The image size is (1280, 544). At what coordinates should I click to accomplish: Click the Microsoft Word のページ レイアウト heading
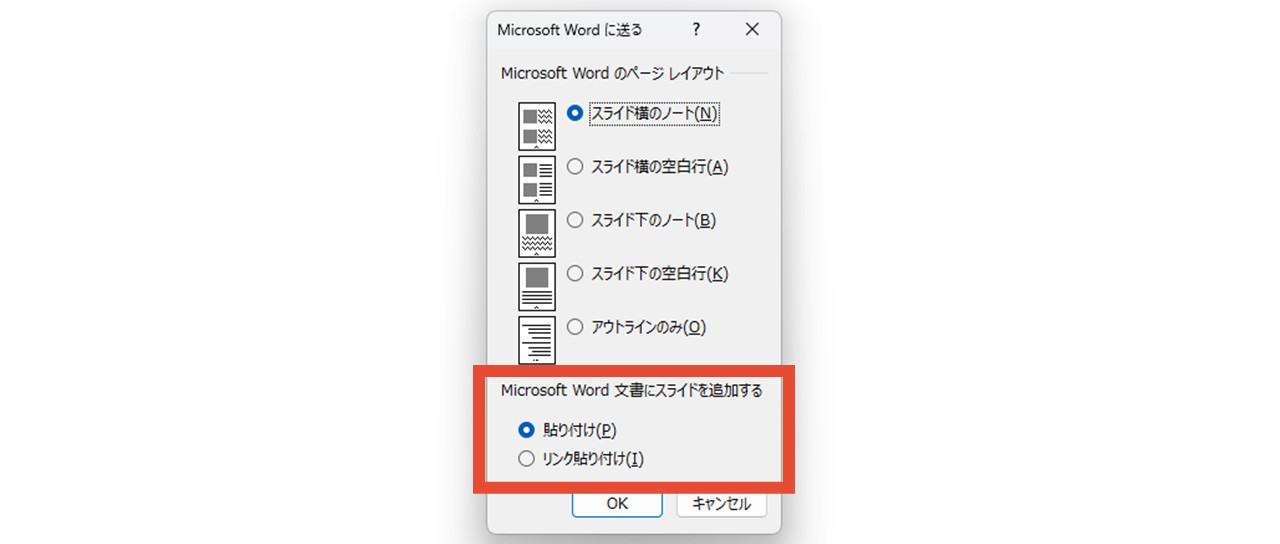(x=612, y=73)
